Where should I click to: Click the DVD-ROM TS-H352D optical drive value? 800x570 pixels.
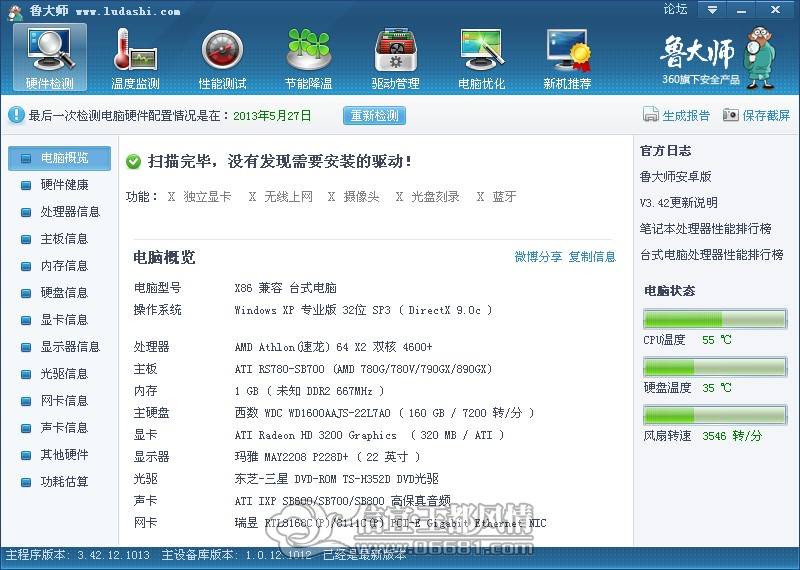point(336,479)
